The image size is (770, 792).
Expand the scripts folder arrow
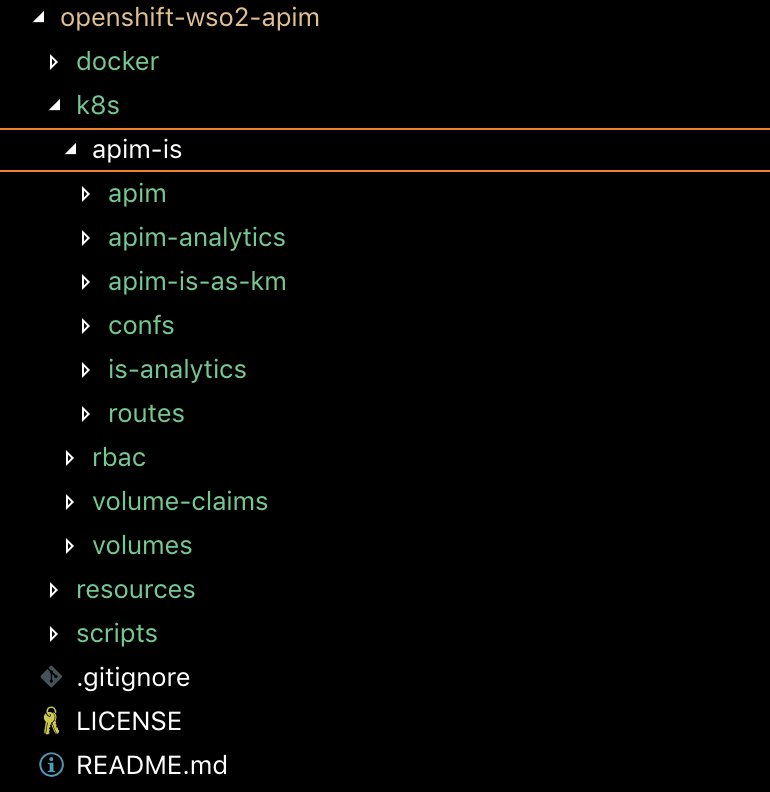(55, 634)
